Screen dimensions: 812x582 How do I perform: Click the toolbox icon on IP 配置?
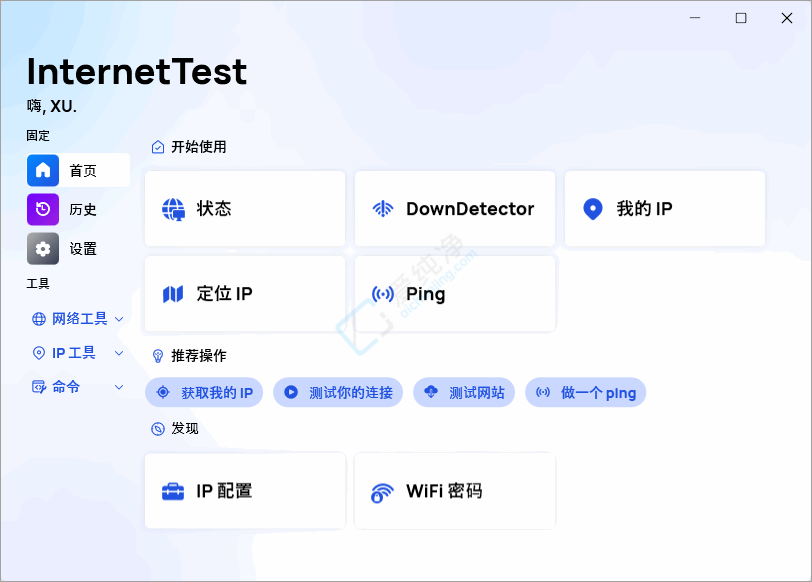(x=174, y=491)
